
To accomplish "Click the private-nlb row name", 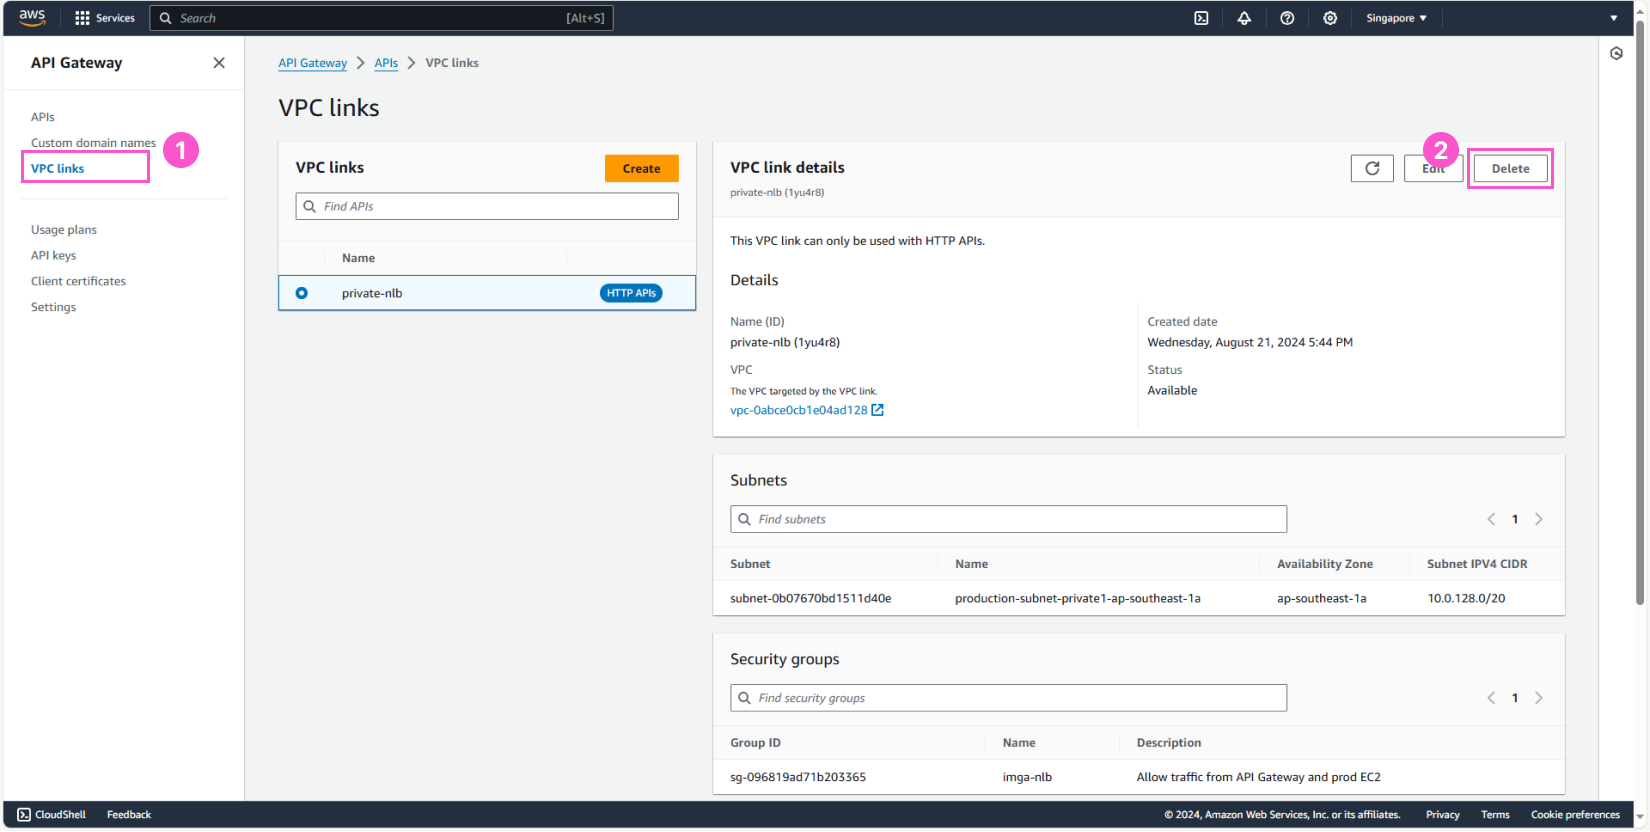I will coord(372,293).
